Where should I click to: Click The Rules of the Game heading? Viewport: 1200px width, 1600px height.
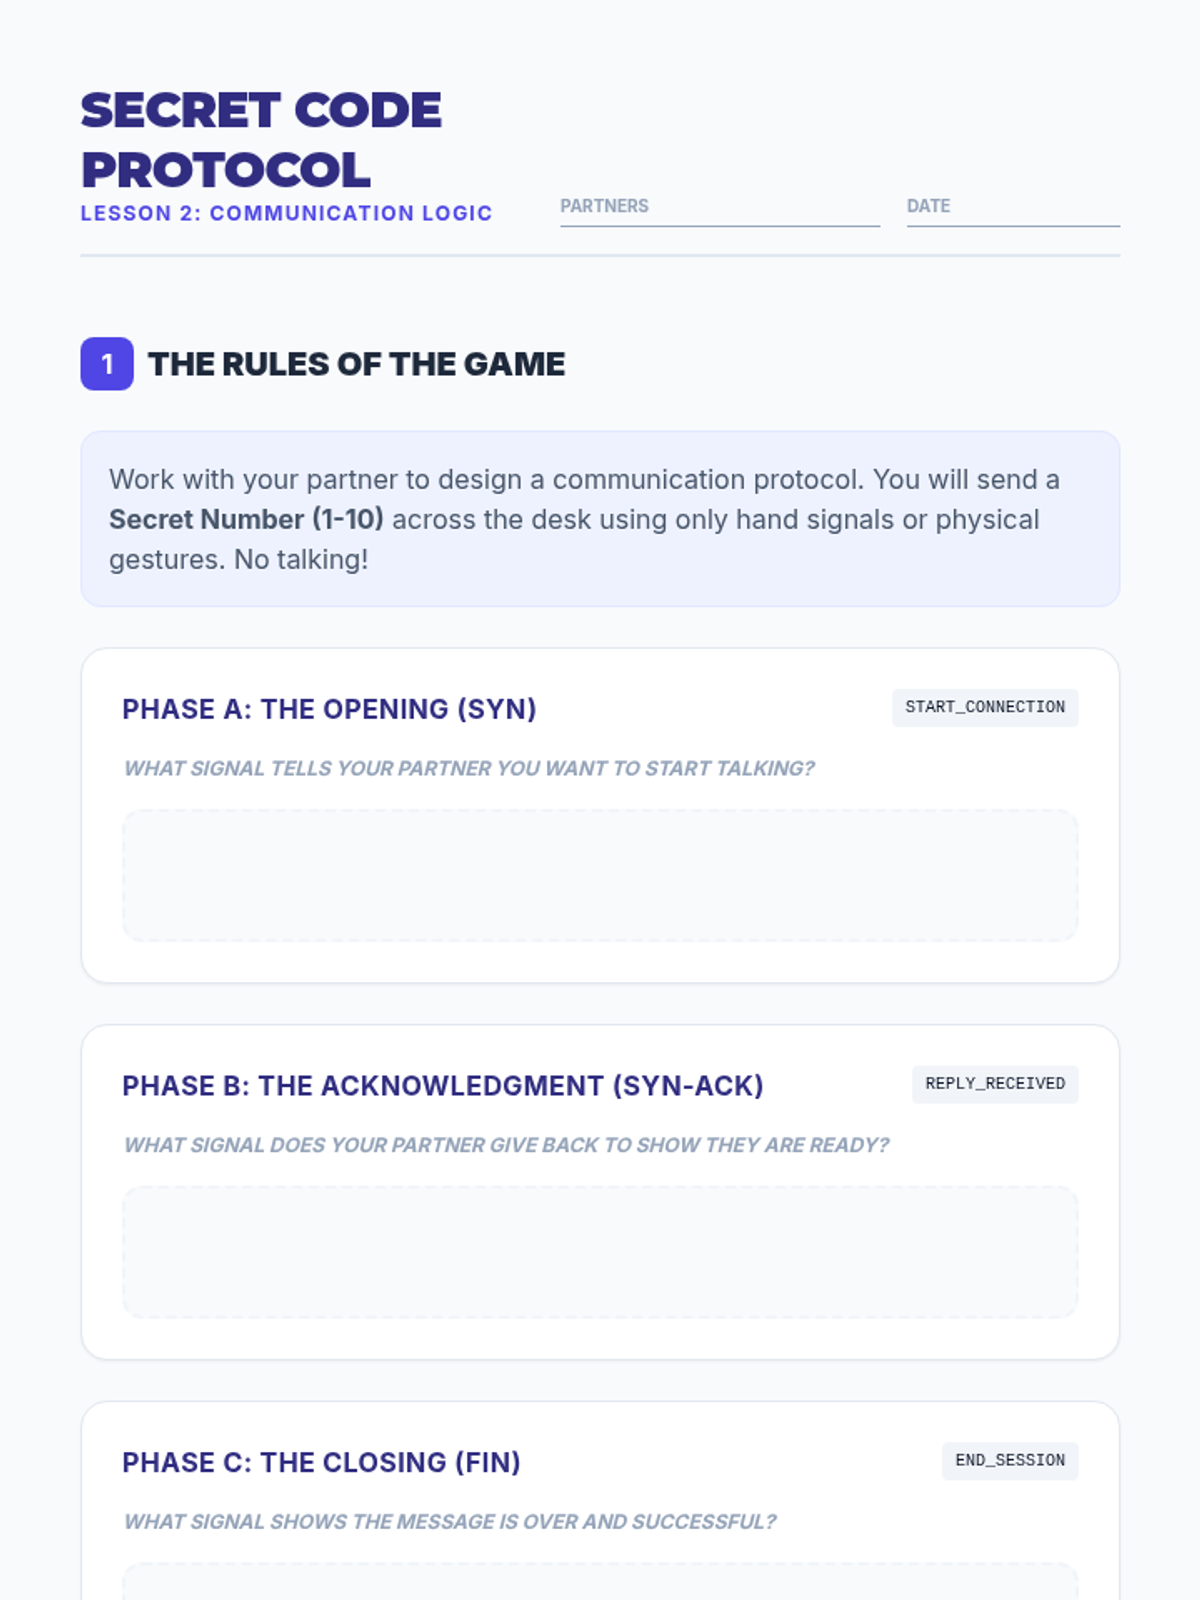tap(356, 364)
